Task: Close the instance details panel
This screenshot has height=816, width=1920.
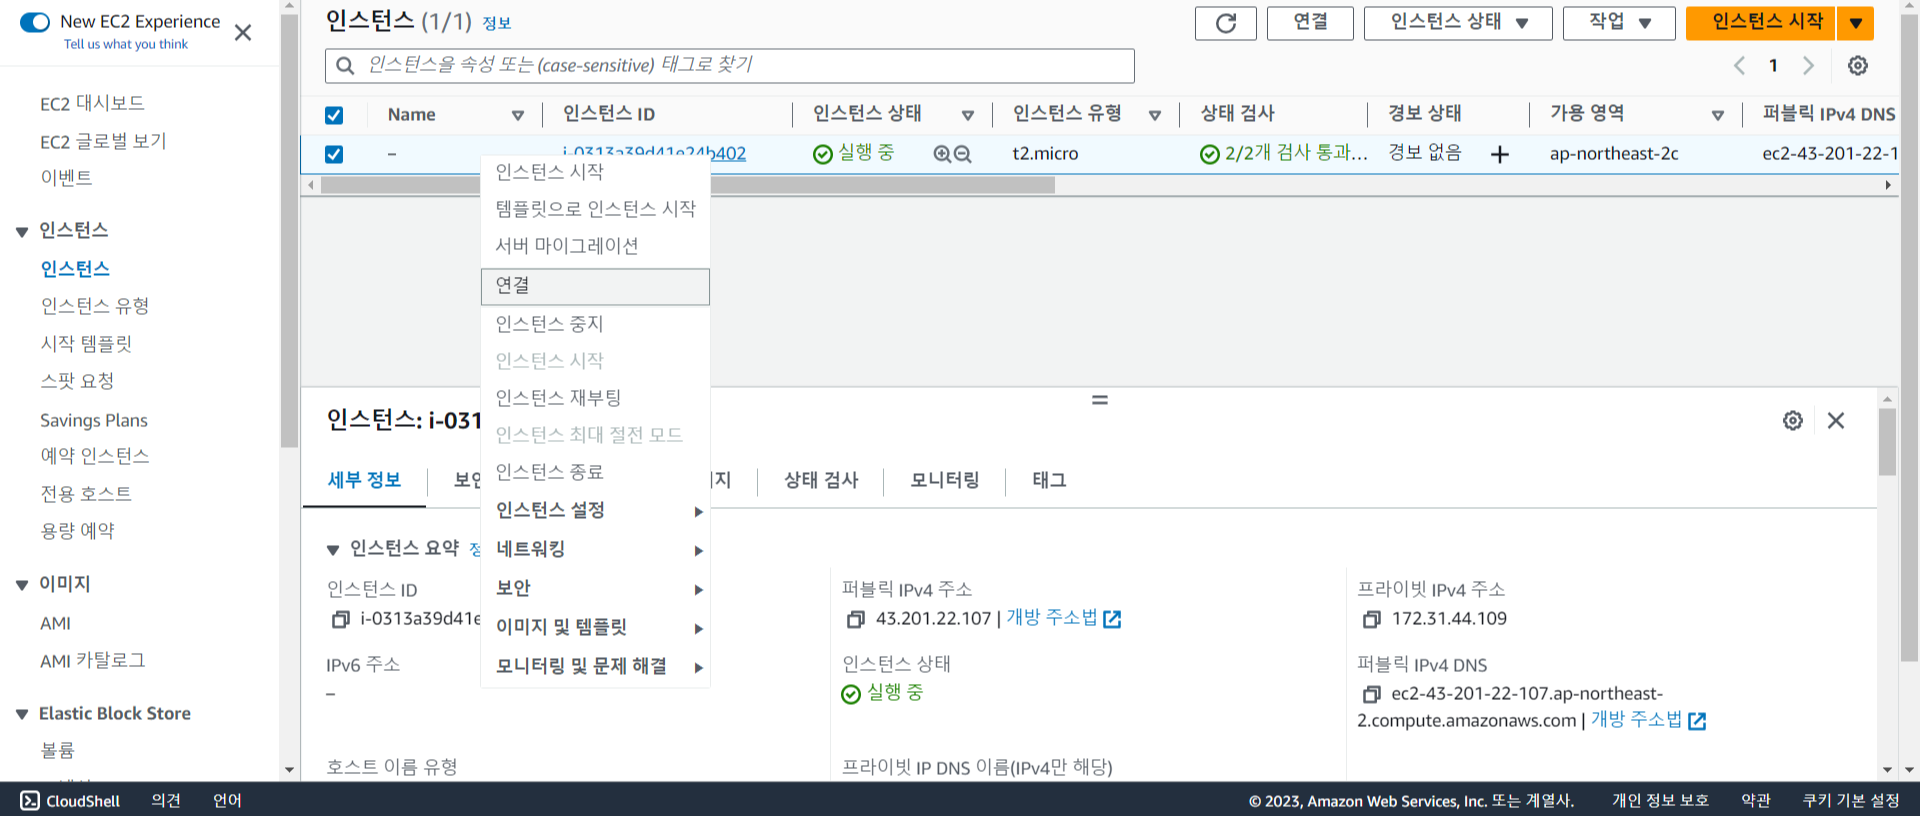Action: [x=1836, y=421]
